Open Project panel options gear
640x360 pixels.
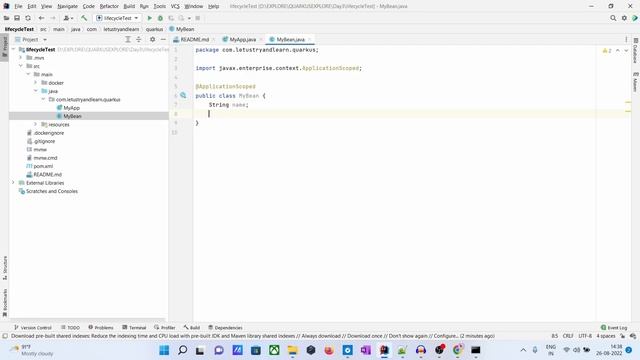[x=152, y=39]
